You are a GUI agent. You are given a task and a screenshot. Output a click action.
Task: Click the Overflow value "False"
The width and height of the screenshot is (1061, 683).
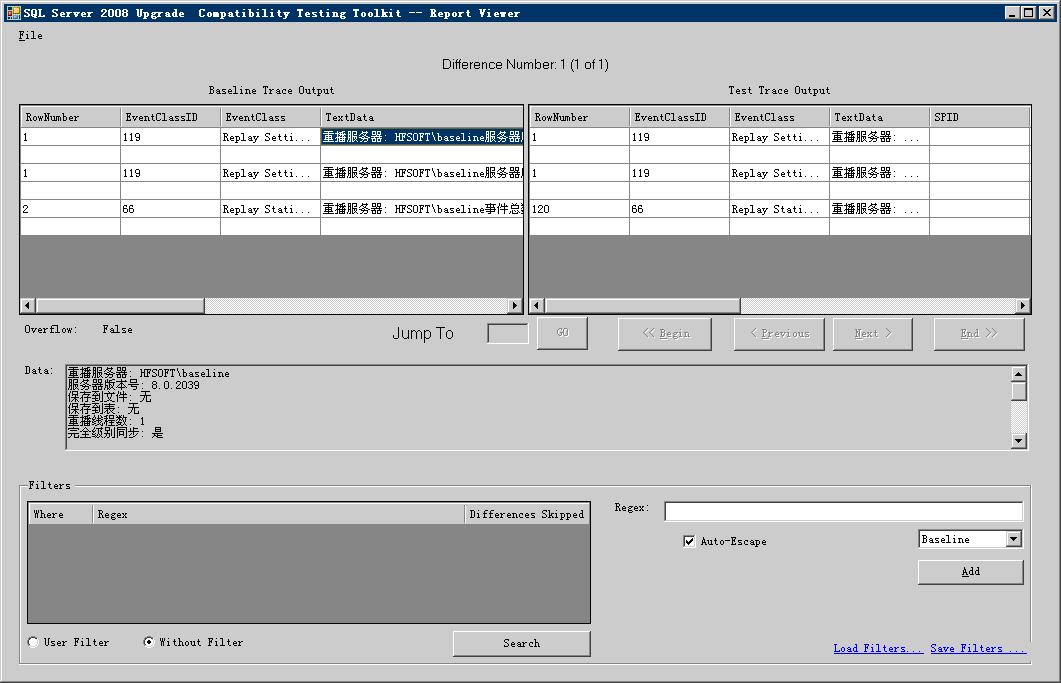(x=118, y=329)
